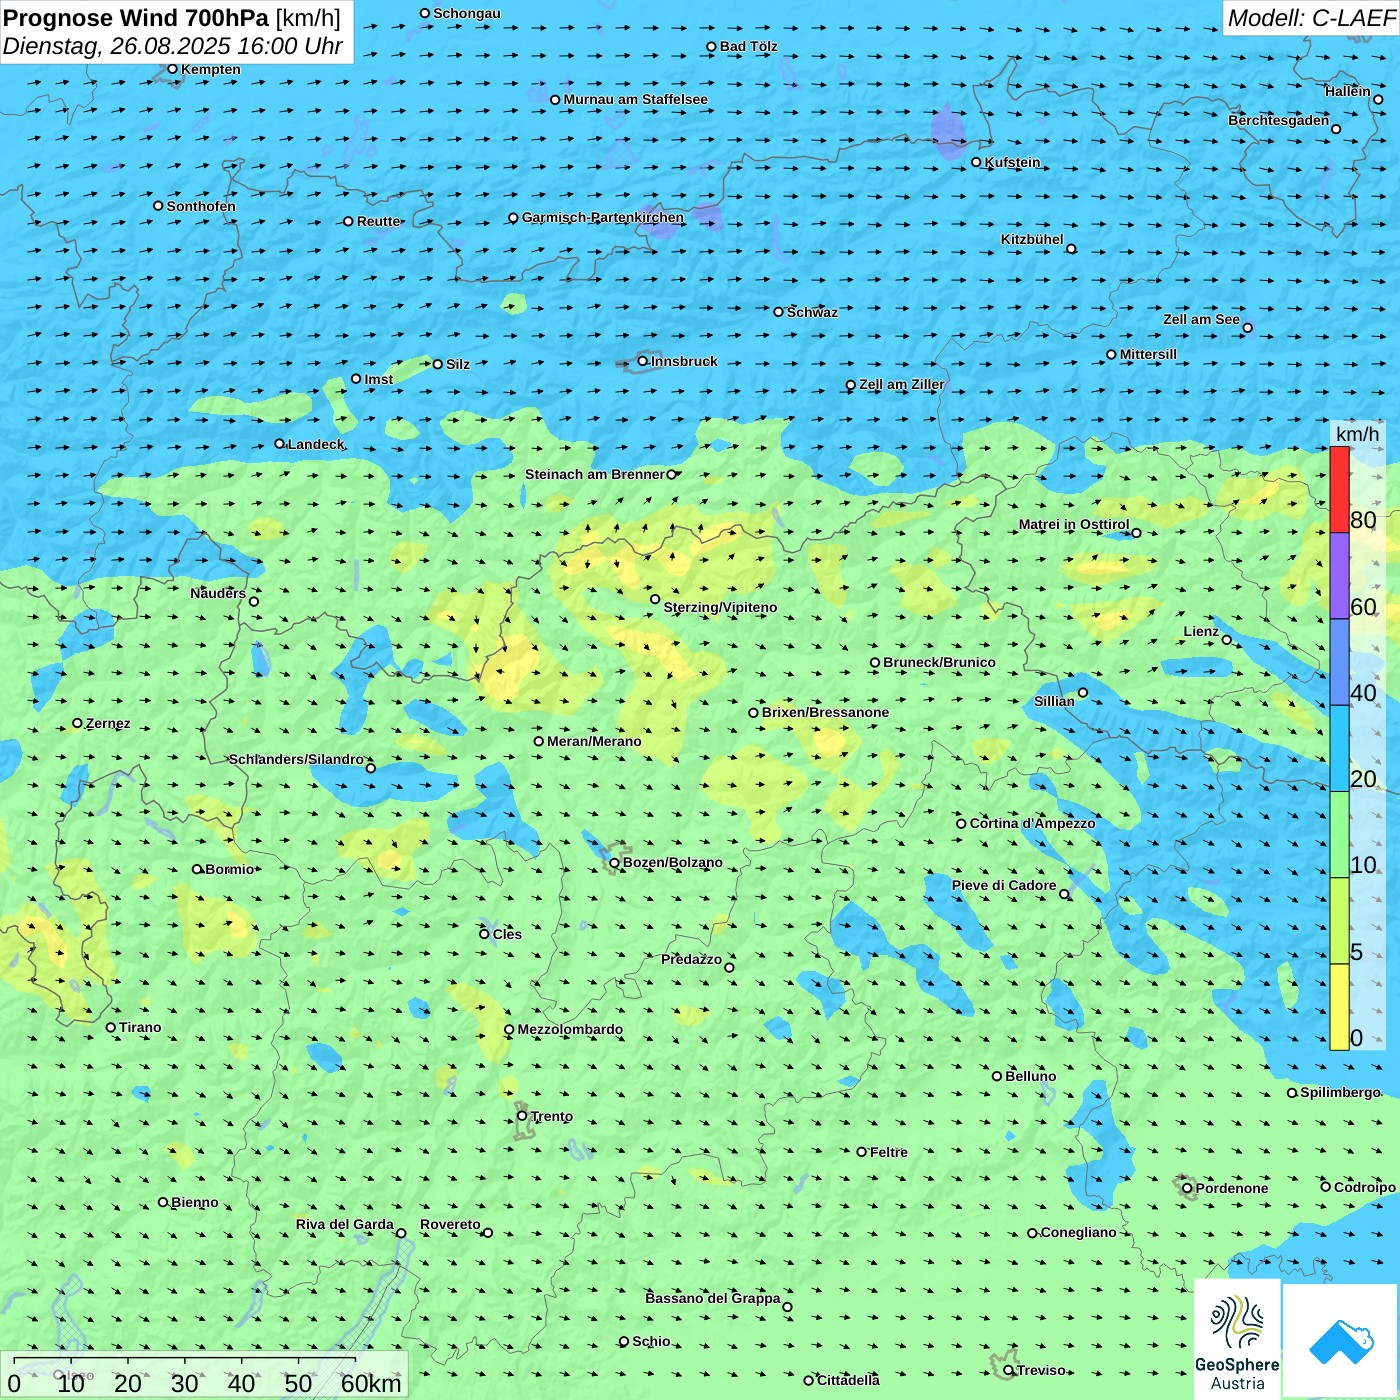Click the date 'Dienstag, 26.08.2025 16:00 Uhr'

(x=173, y=46)
